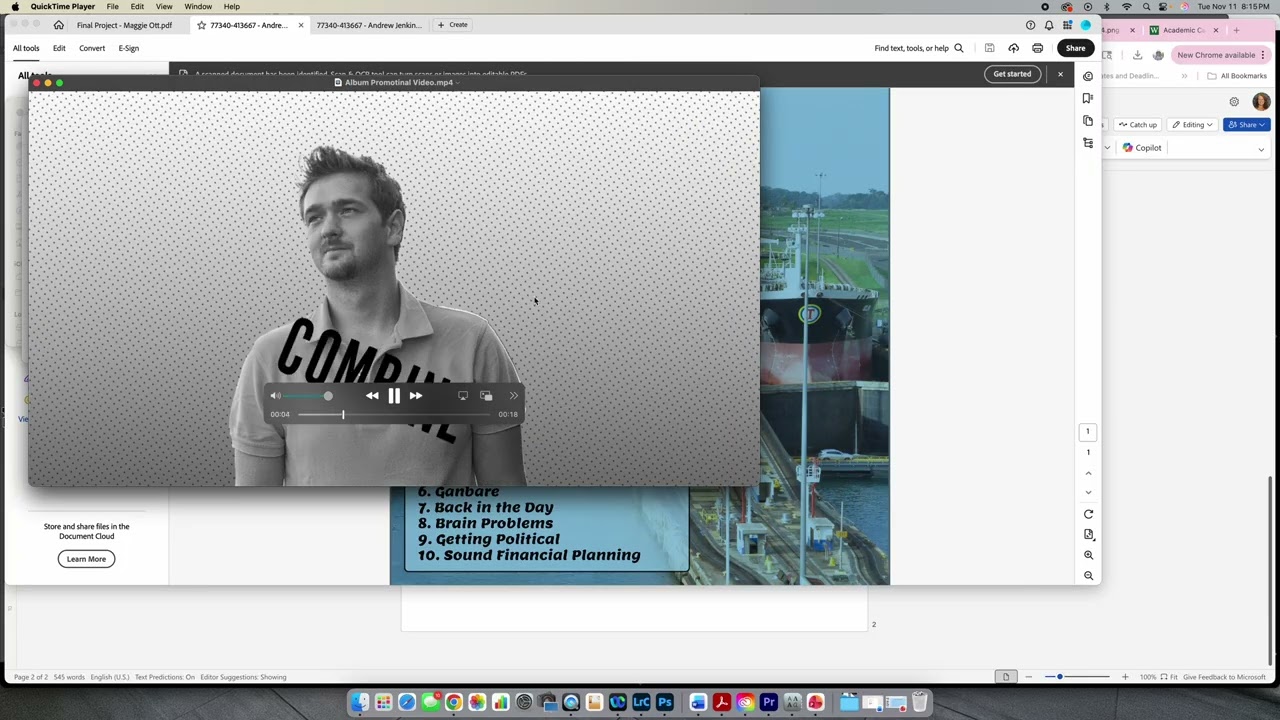Zoom out with Acrobat magnifier minus
This screenshot has height=720, width=1280.
click(1088, 576)
